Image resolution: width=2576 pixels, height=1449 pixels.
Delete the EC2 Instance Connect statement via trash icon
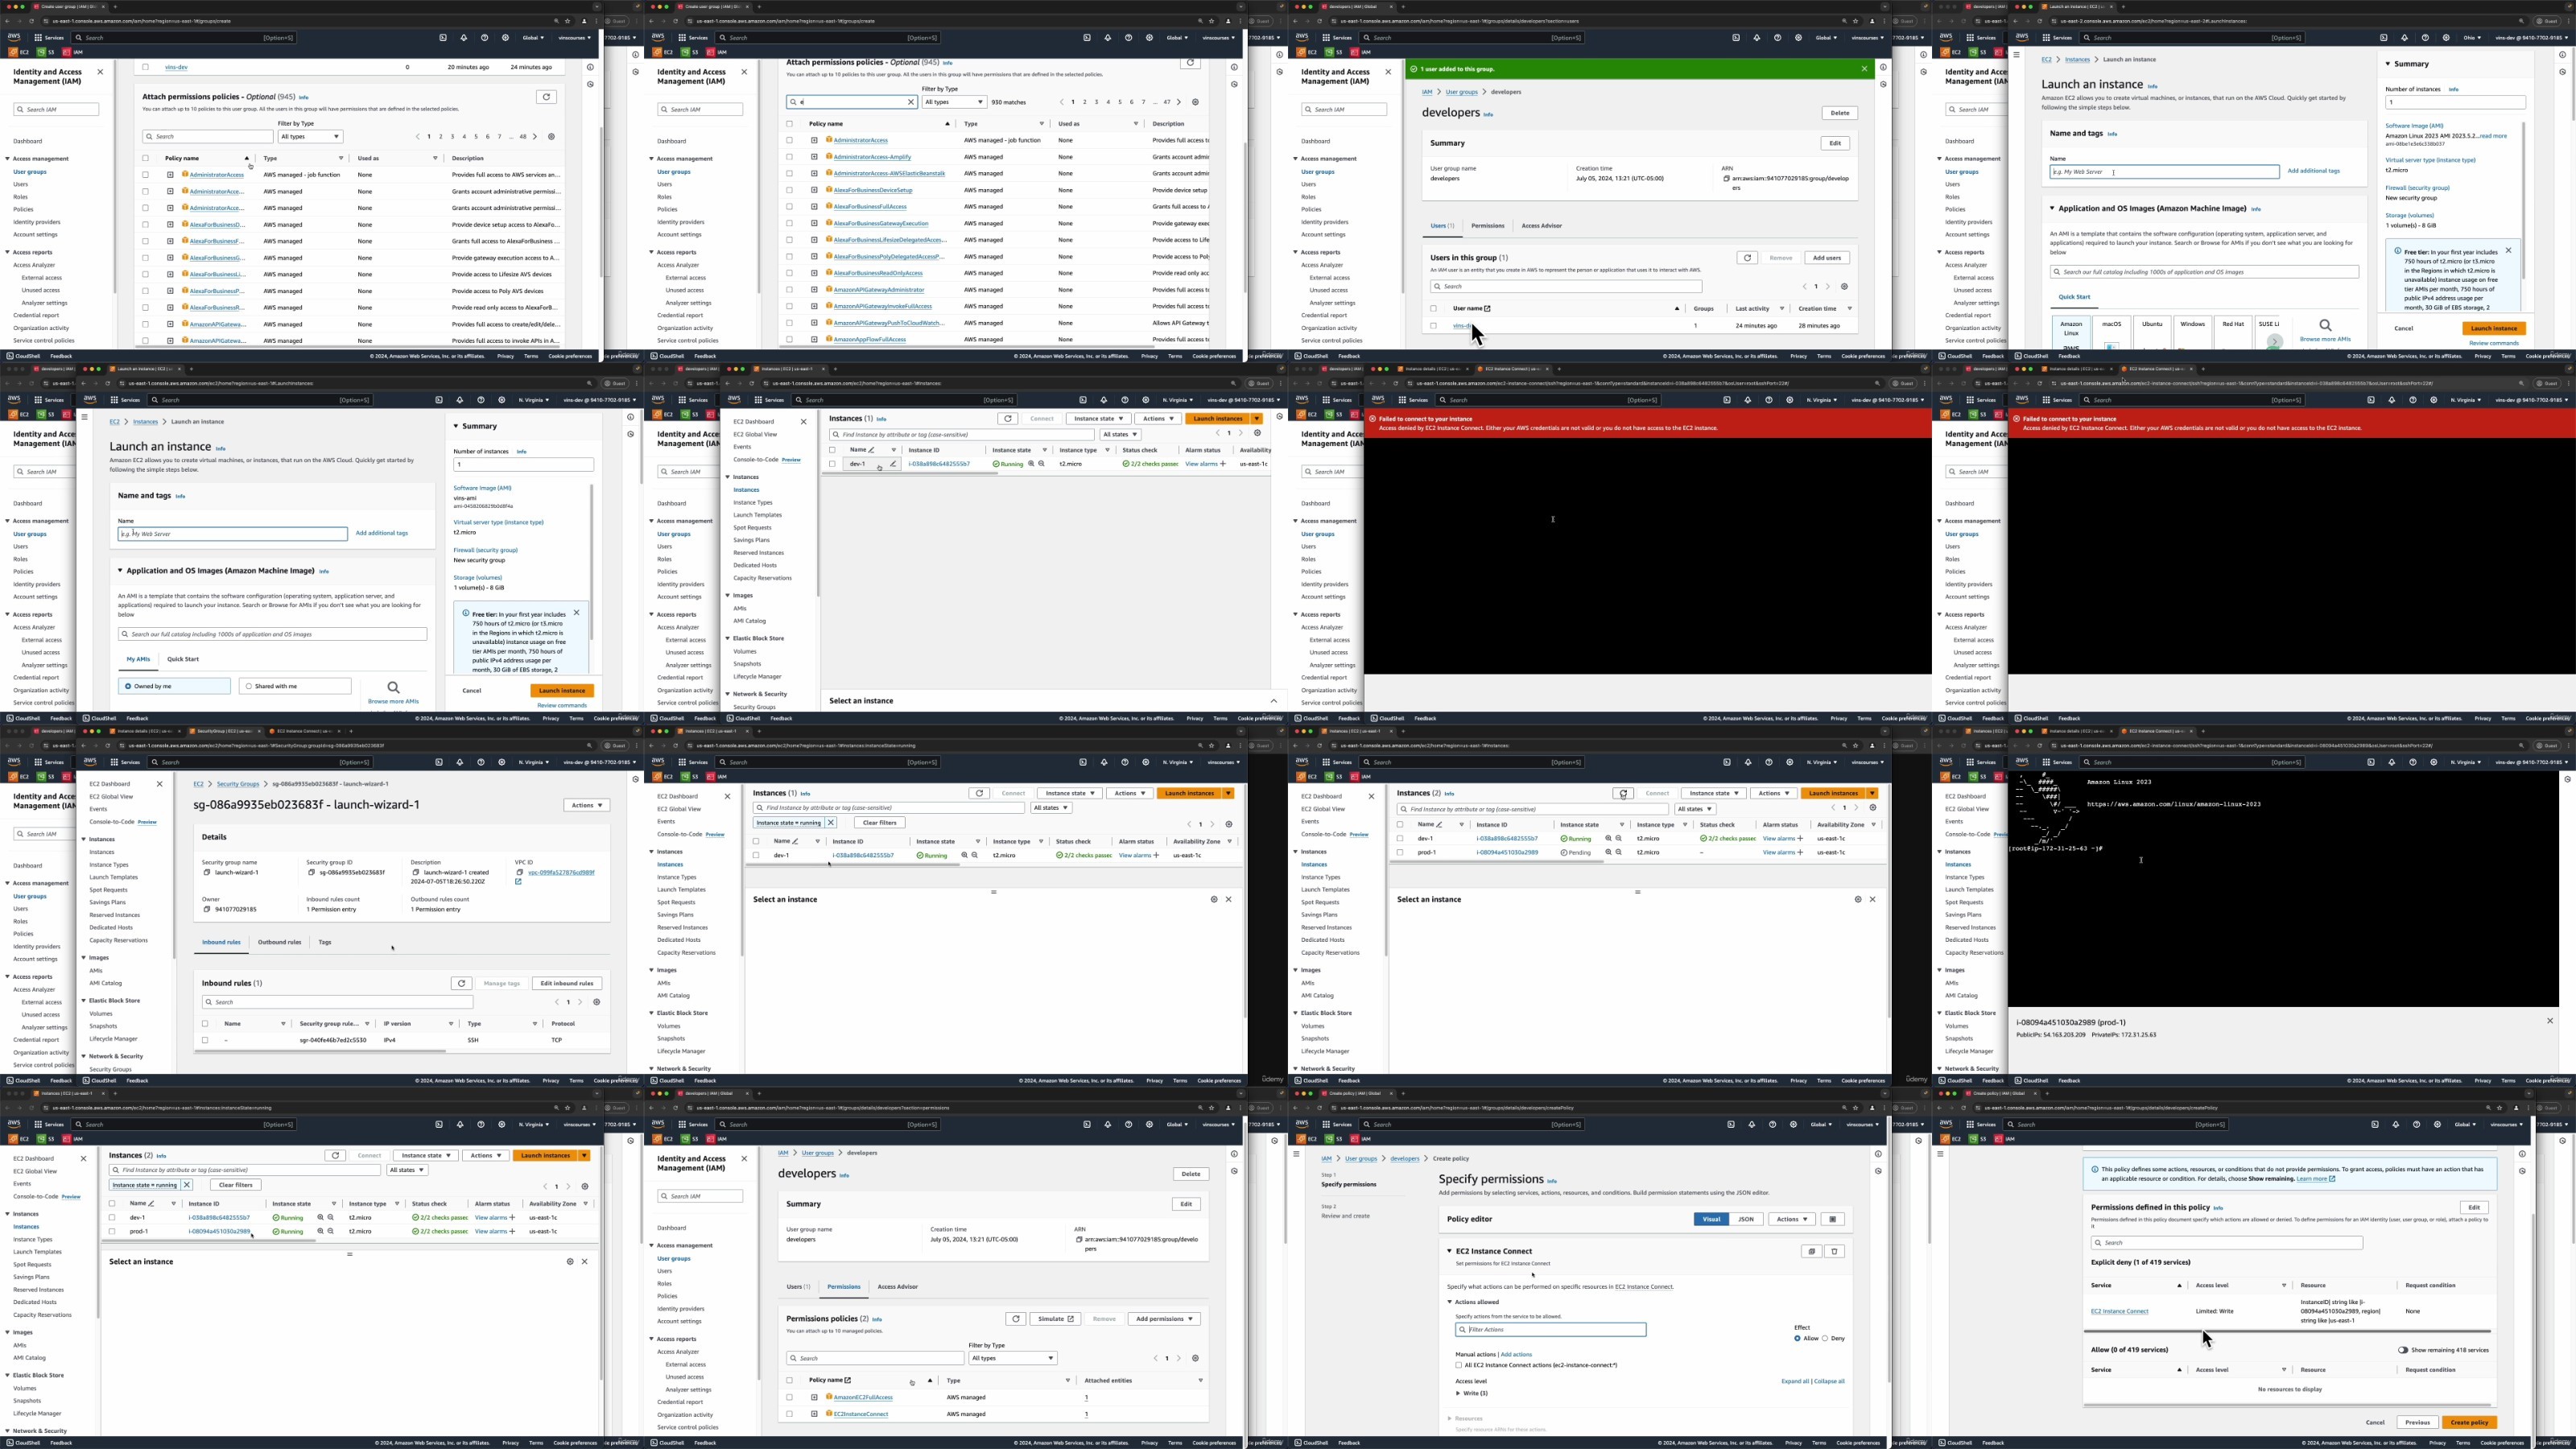pyautogui.click(x=1834, y=1251)
